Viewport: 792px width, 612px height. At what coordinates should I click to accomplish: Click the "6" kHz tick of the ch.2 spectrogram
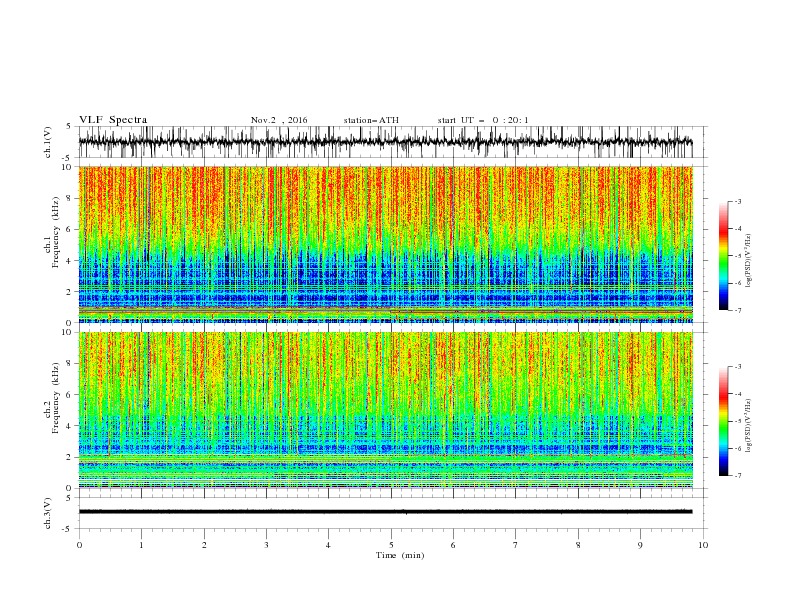(71, 394)
